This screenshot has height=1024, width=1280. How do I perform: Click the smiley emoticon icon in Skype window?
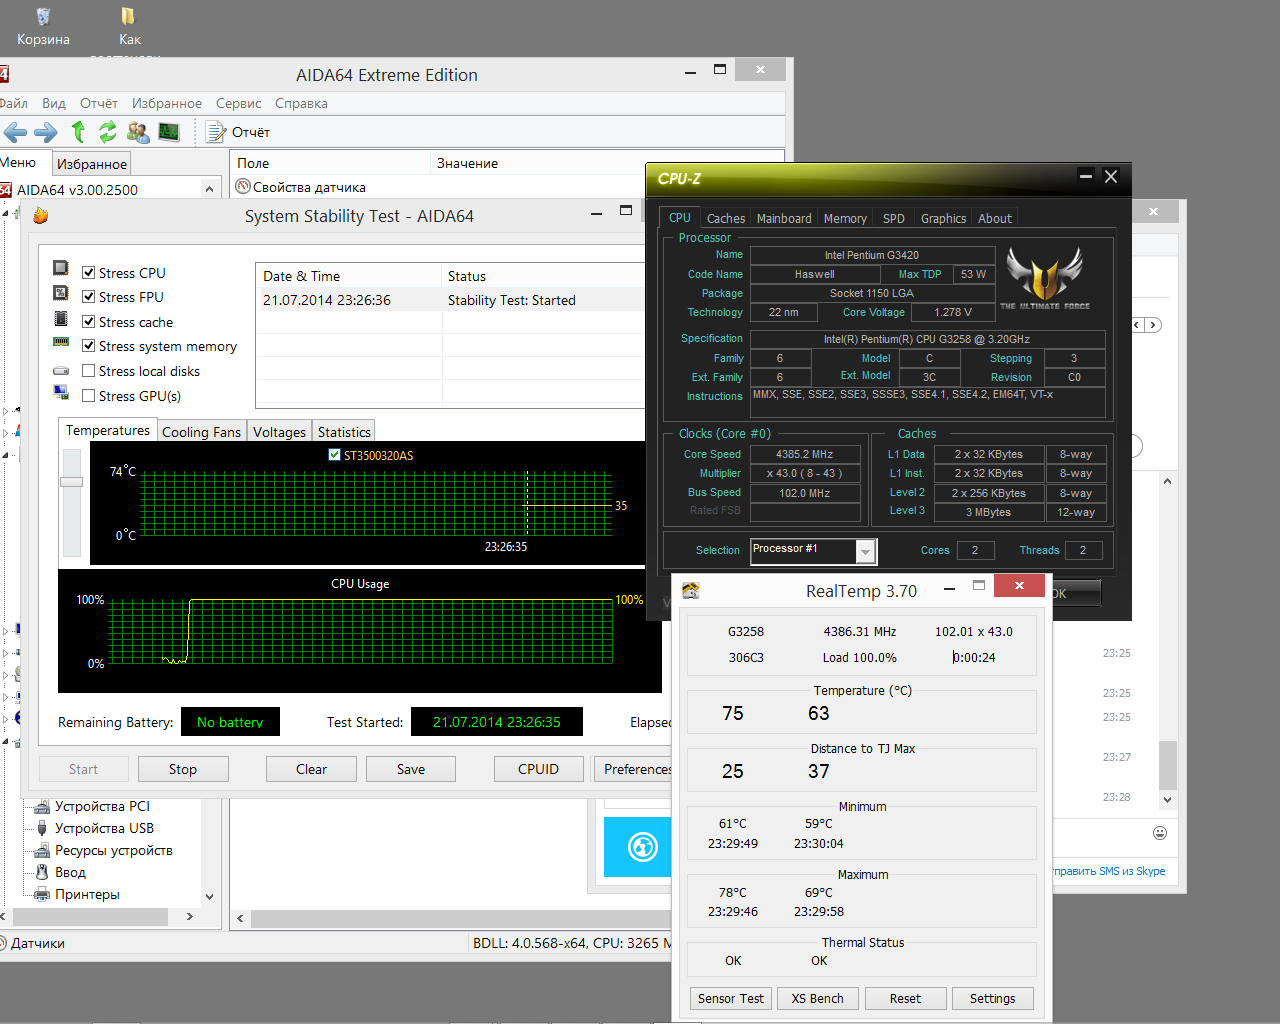click(1160, 833)
